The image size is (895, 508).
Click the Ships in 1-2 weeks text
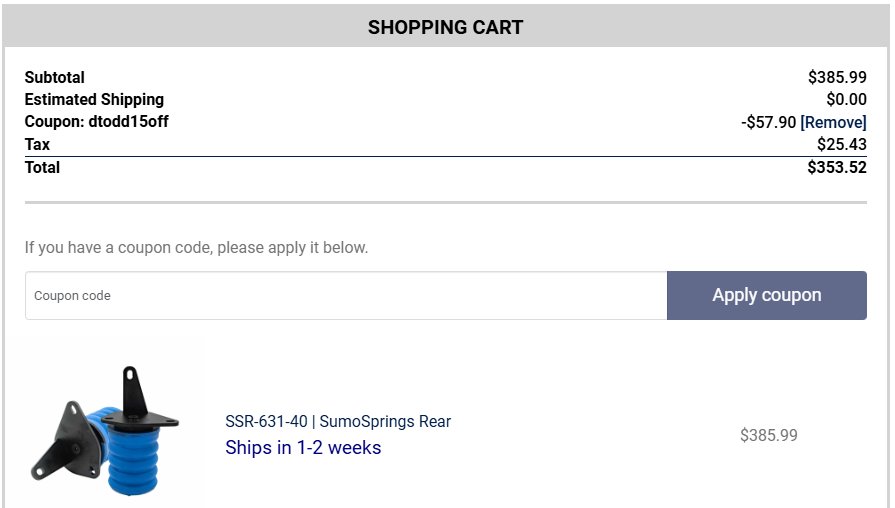pos(303,447)
